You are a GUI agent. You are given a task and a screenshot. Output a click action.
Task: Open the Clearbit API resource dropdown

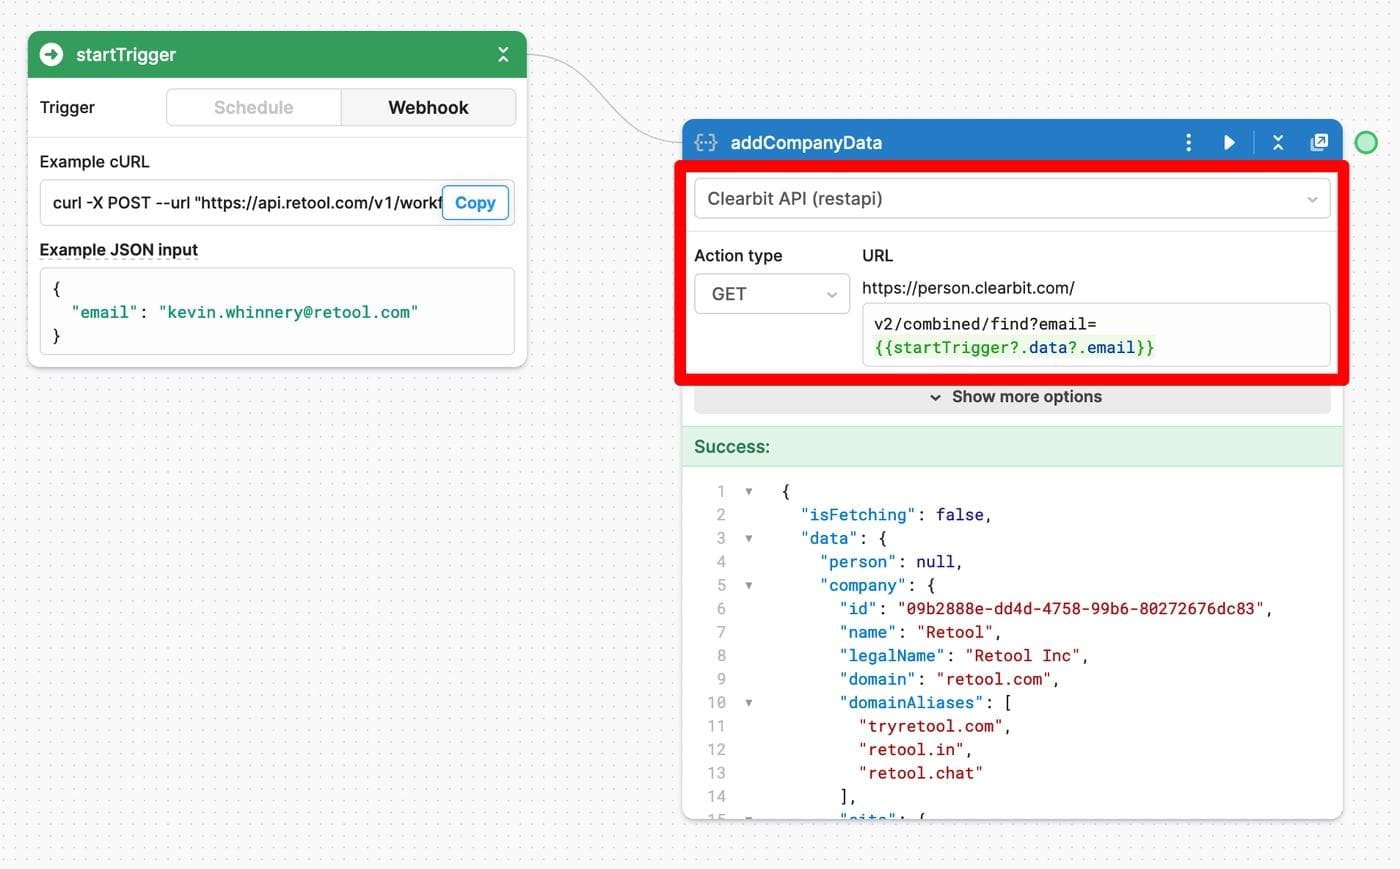coord(1012,199)
